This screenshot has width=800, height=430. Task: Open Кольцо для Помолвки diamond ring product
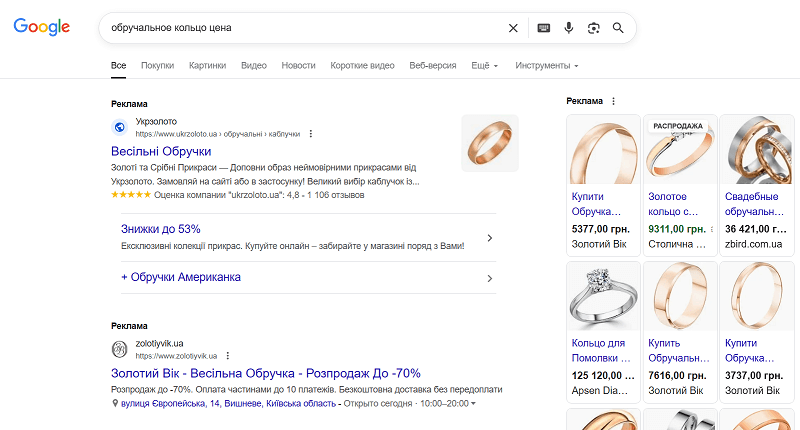click(x=603, y=332)
